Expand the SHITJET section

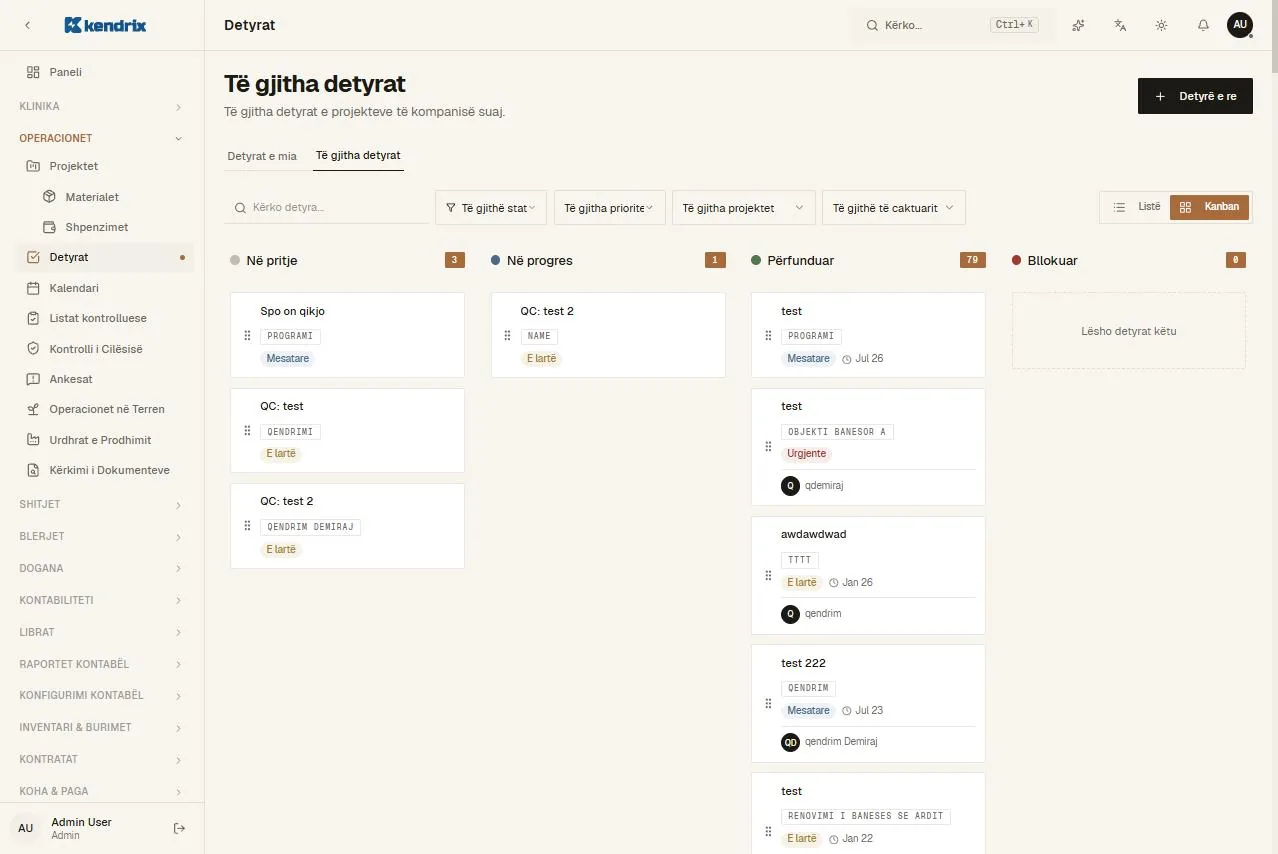pos(102,504)
